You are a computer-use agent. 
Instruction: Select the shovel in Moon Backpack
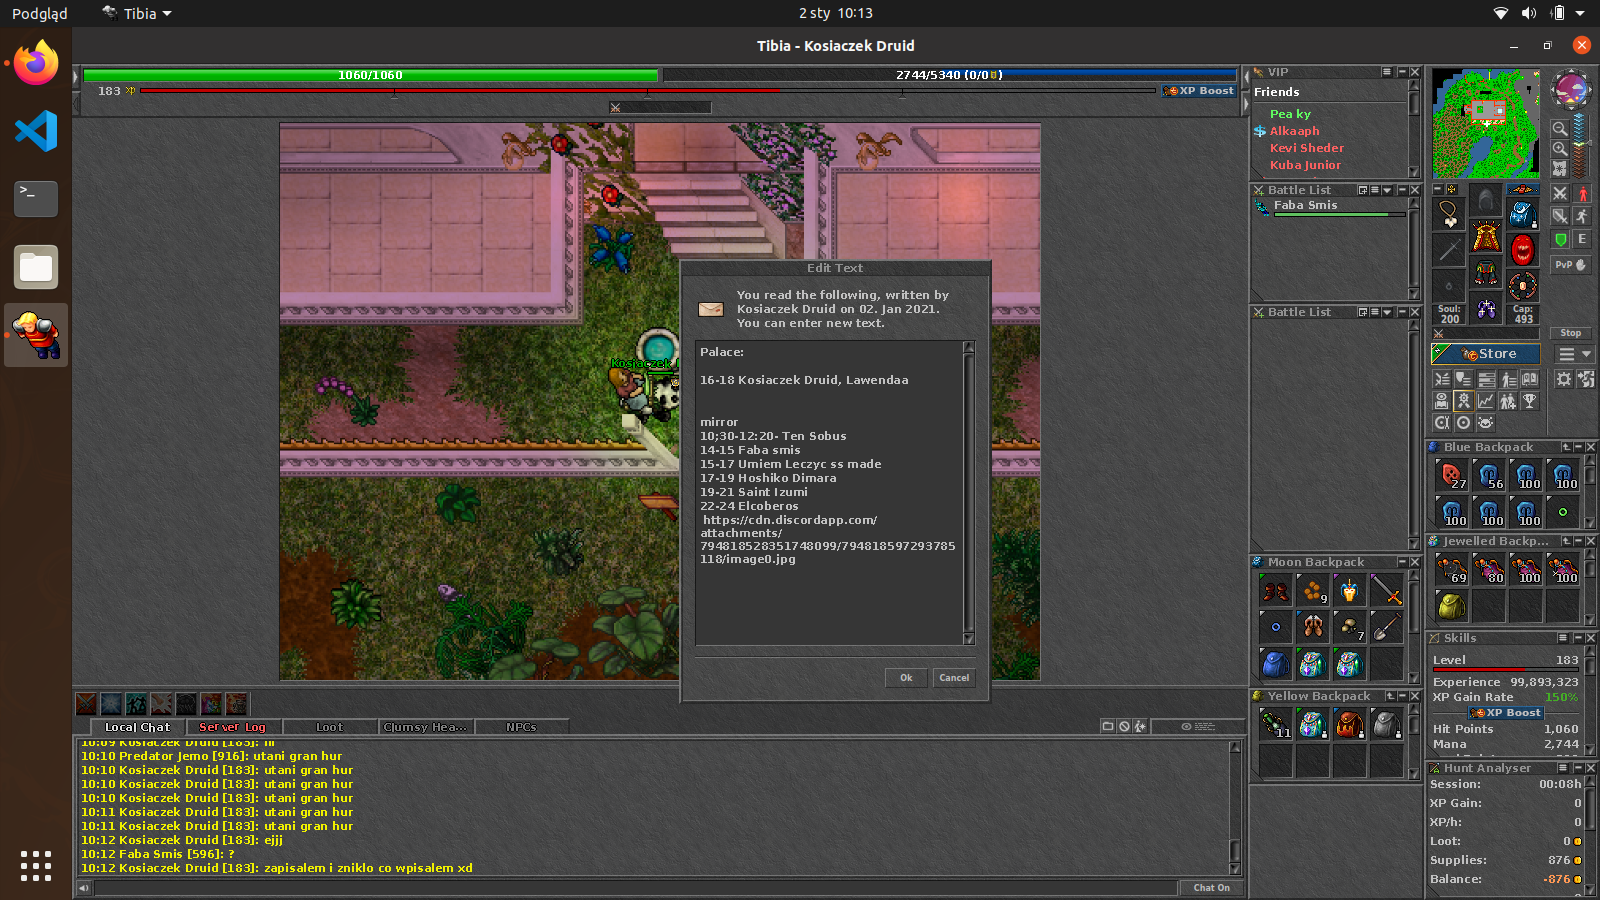pyautogui.click(x=1386, y=627)
